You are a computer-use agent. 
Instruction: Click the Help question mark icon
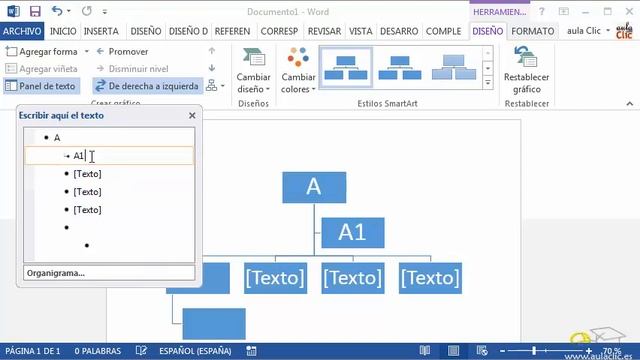click(541, 11)
